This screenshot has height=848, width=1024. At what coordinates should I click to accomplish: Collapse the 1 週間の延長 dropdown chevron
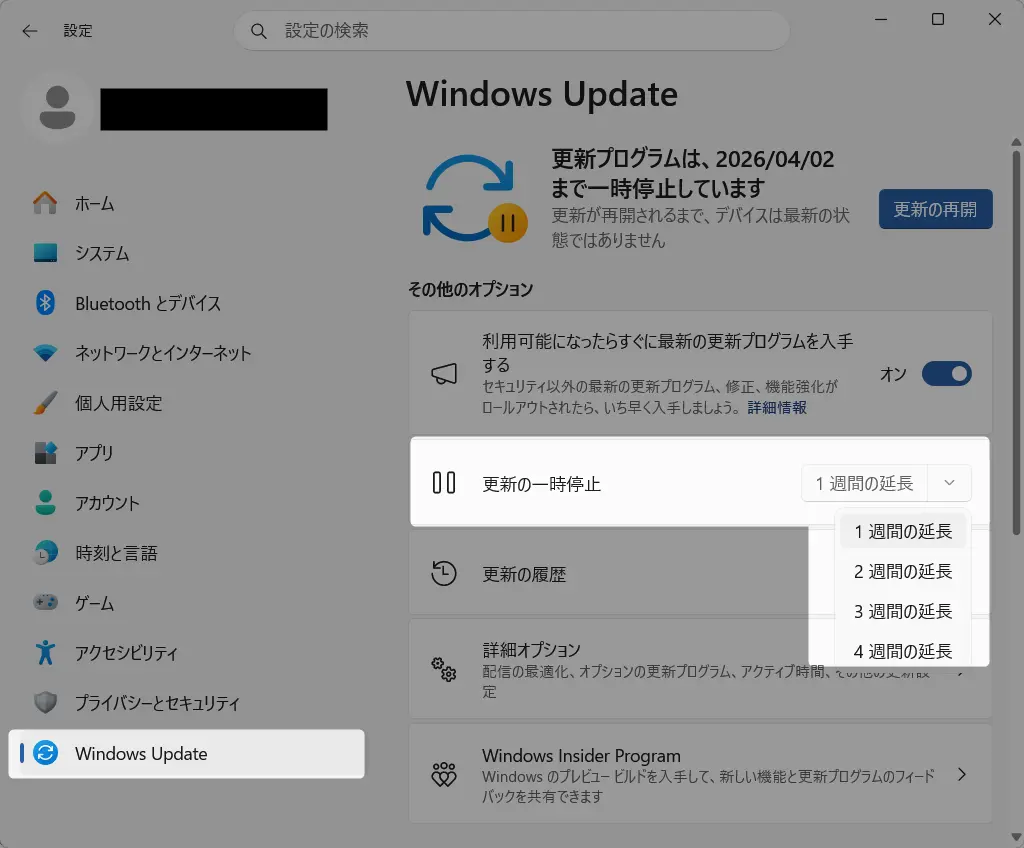(950, 484)
